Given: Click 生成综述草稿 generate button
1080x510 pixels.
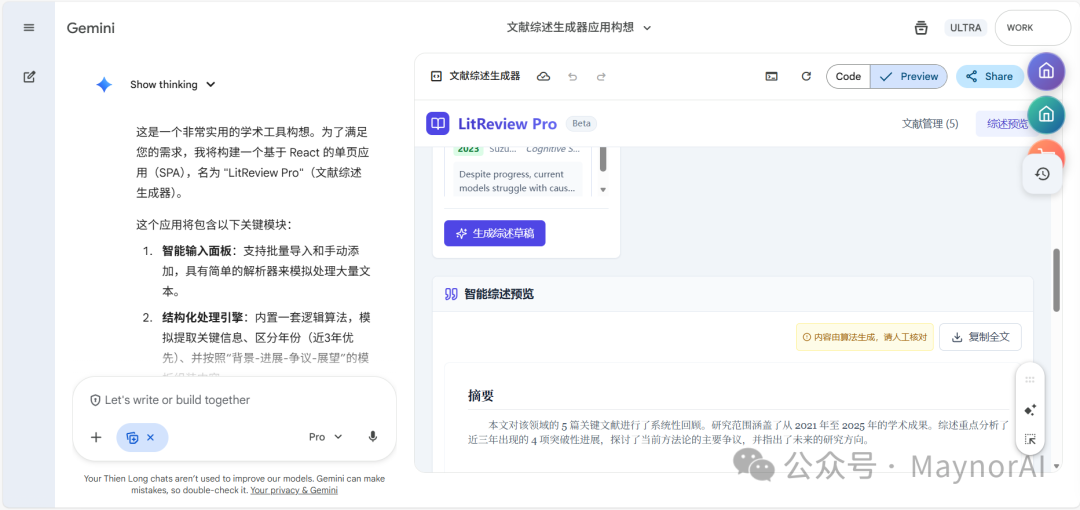Looking at the screenshot, I should [x=495, y=234].
